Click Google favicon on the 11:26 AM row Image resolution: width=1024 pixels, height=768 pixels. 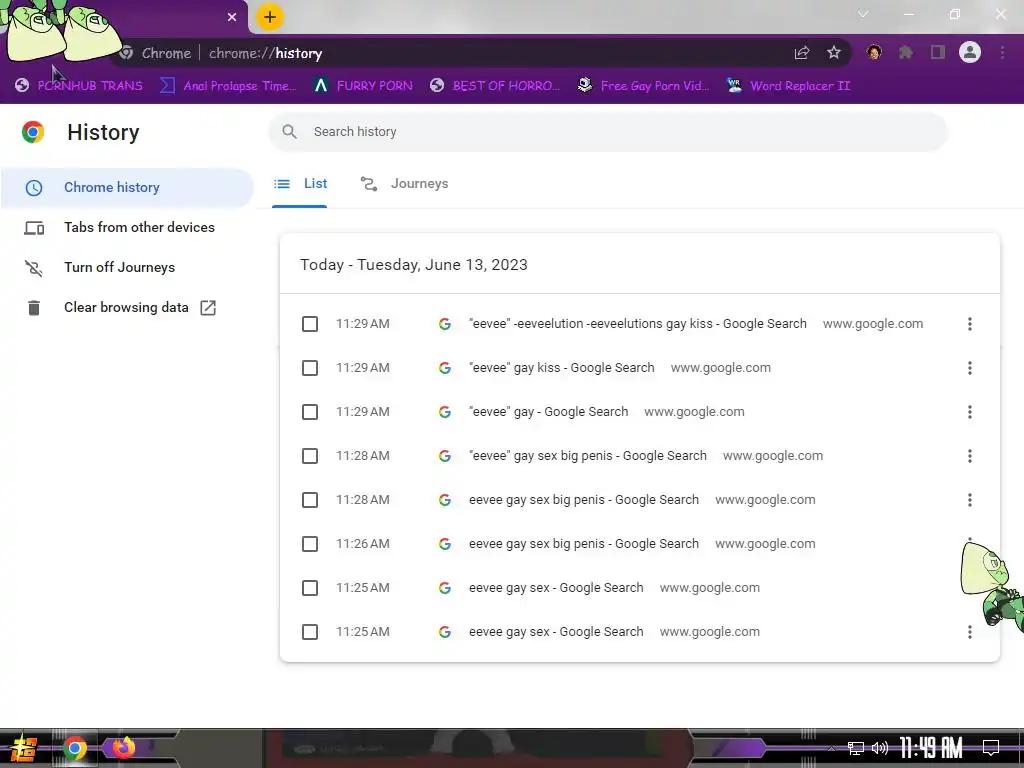[445, 544]
